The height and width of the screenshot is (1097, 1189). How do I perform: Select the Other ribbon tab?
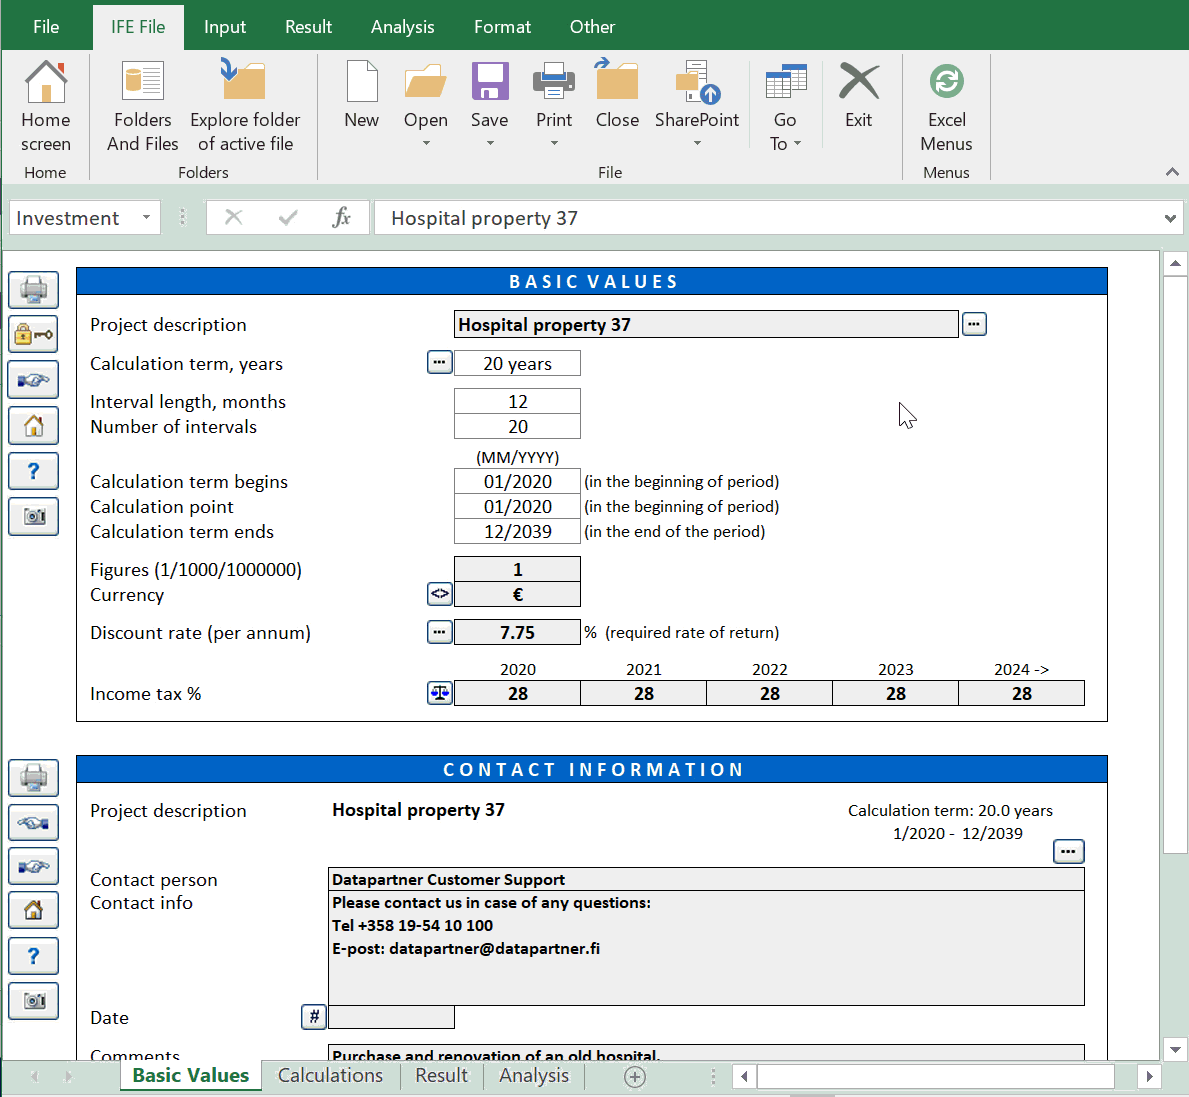(592, 27)
